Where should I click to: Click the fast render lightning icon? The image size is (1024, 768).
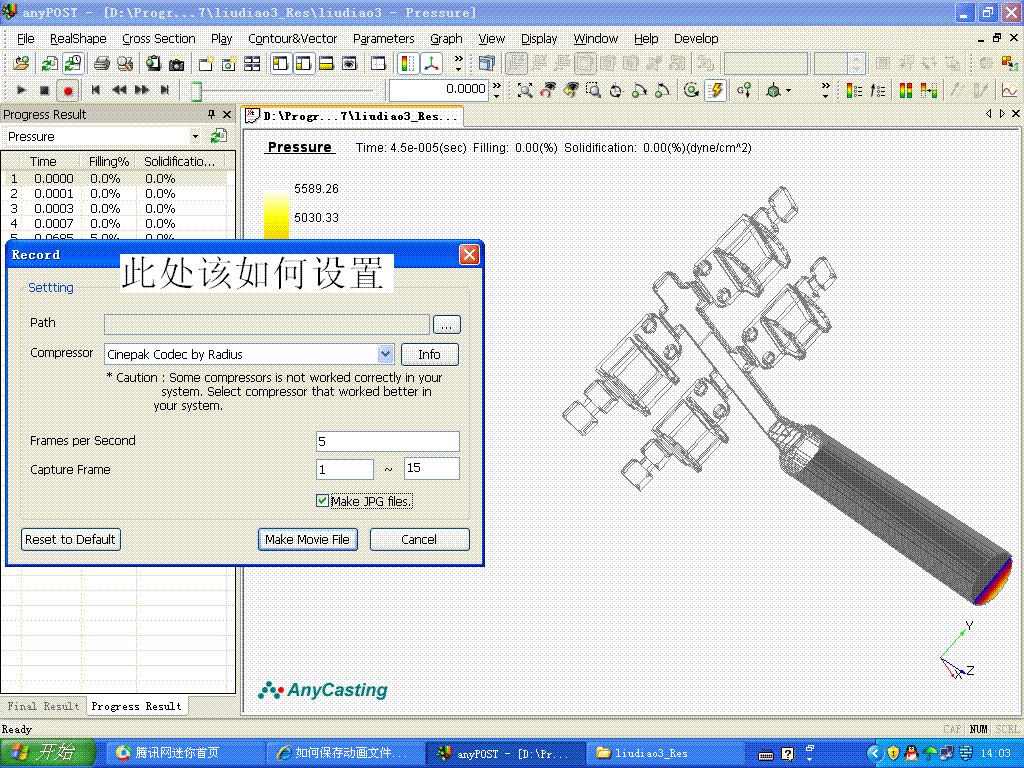pyautogui.click(x=716, y=90)
